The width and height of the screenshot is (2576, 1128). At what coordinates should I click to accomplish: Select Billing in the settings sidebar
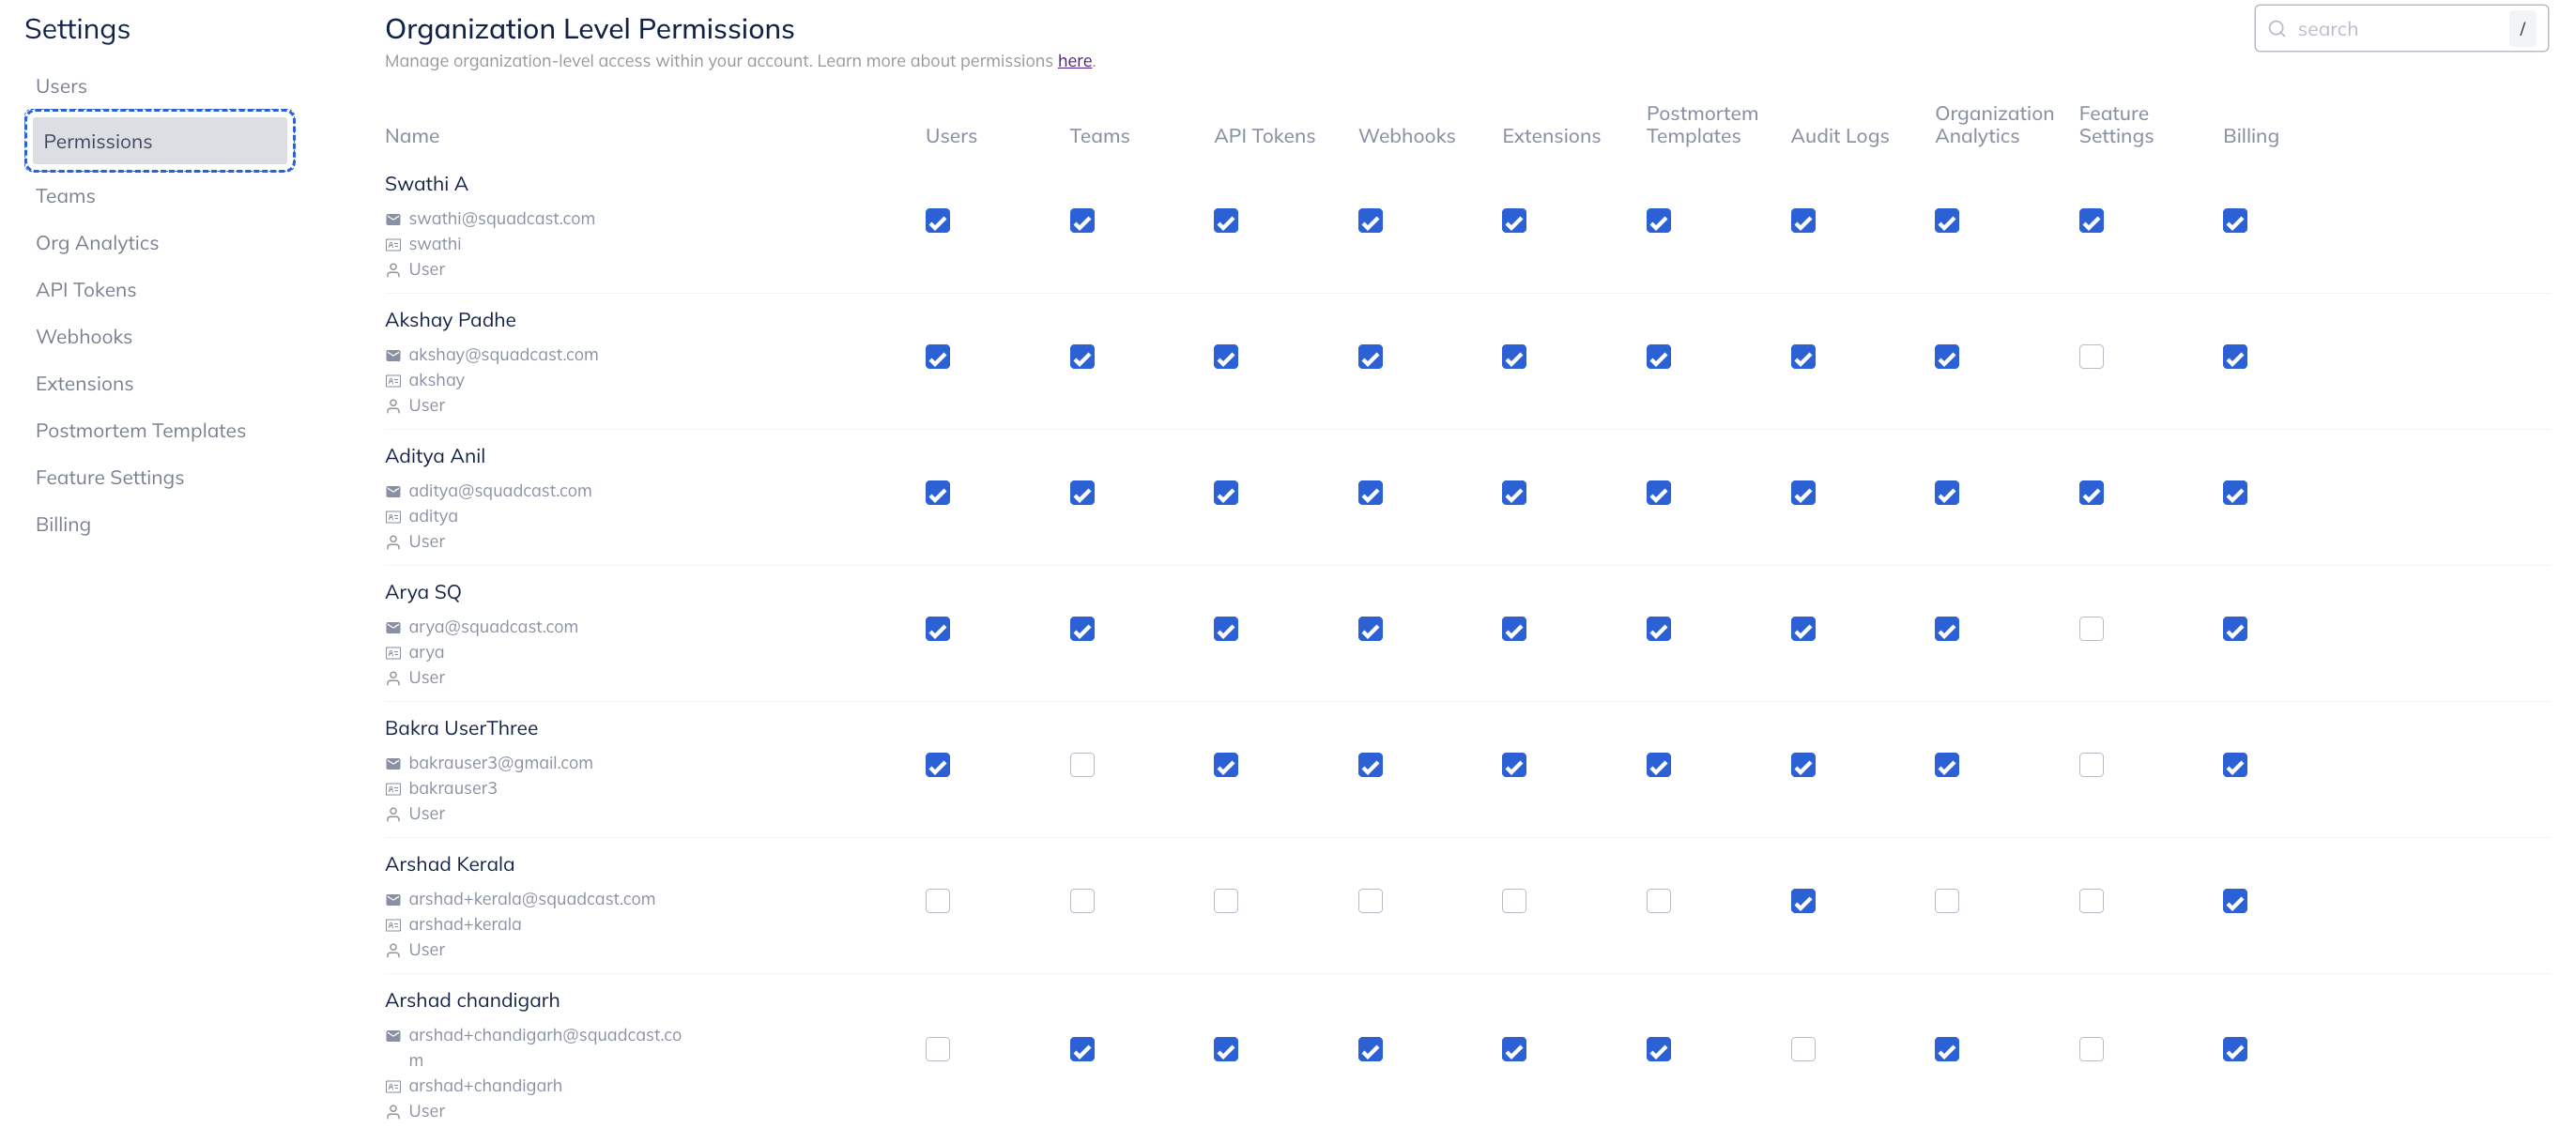tap(63, 524)
